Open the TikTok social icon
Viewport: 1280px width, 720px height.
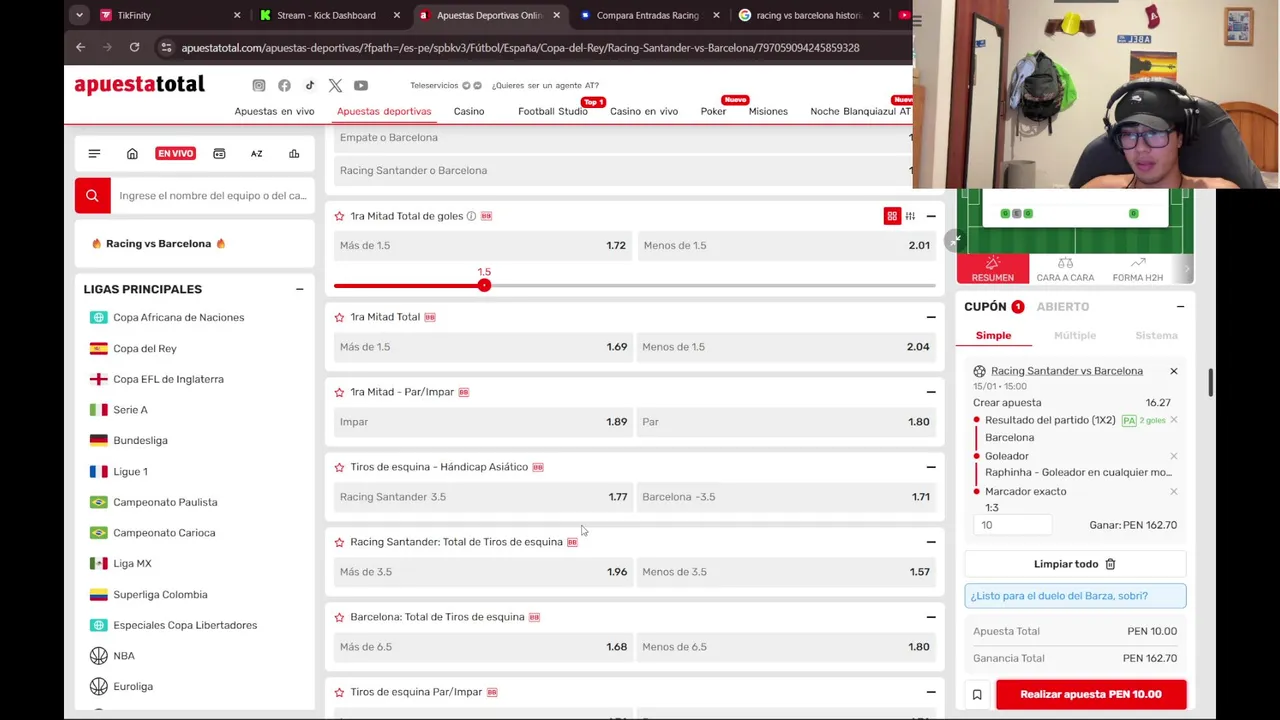click(x=310, y=86)
